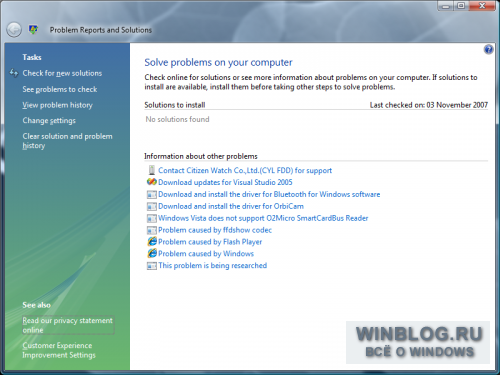Click the device icon next to Citizen Watch entry

coord(152,170)
